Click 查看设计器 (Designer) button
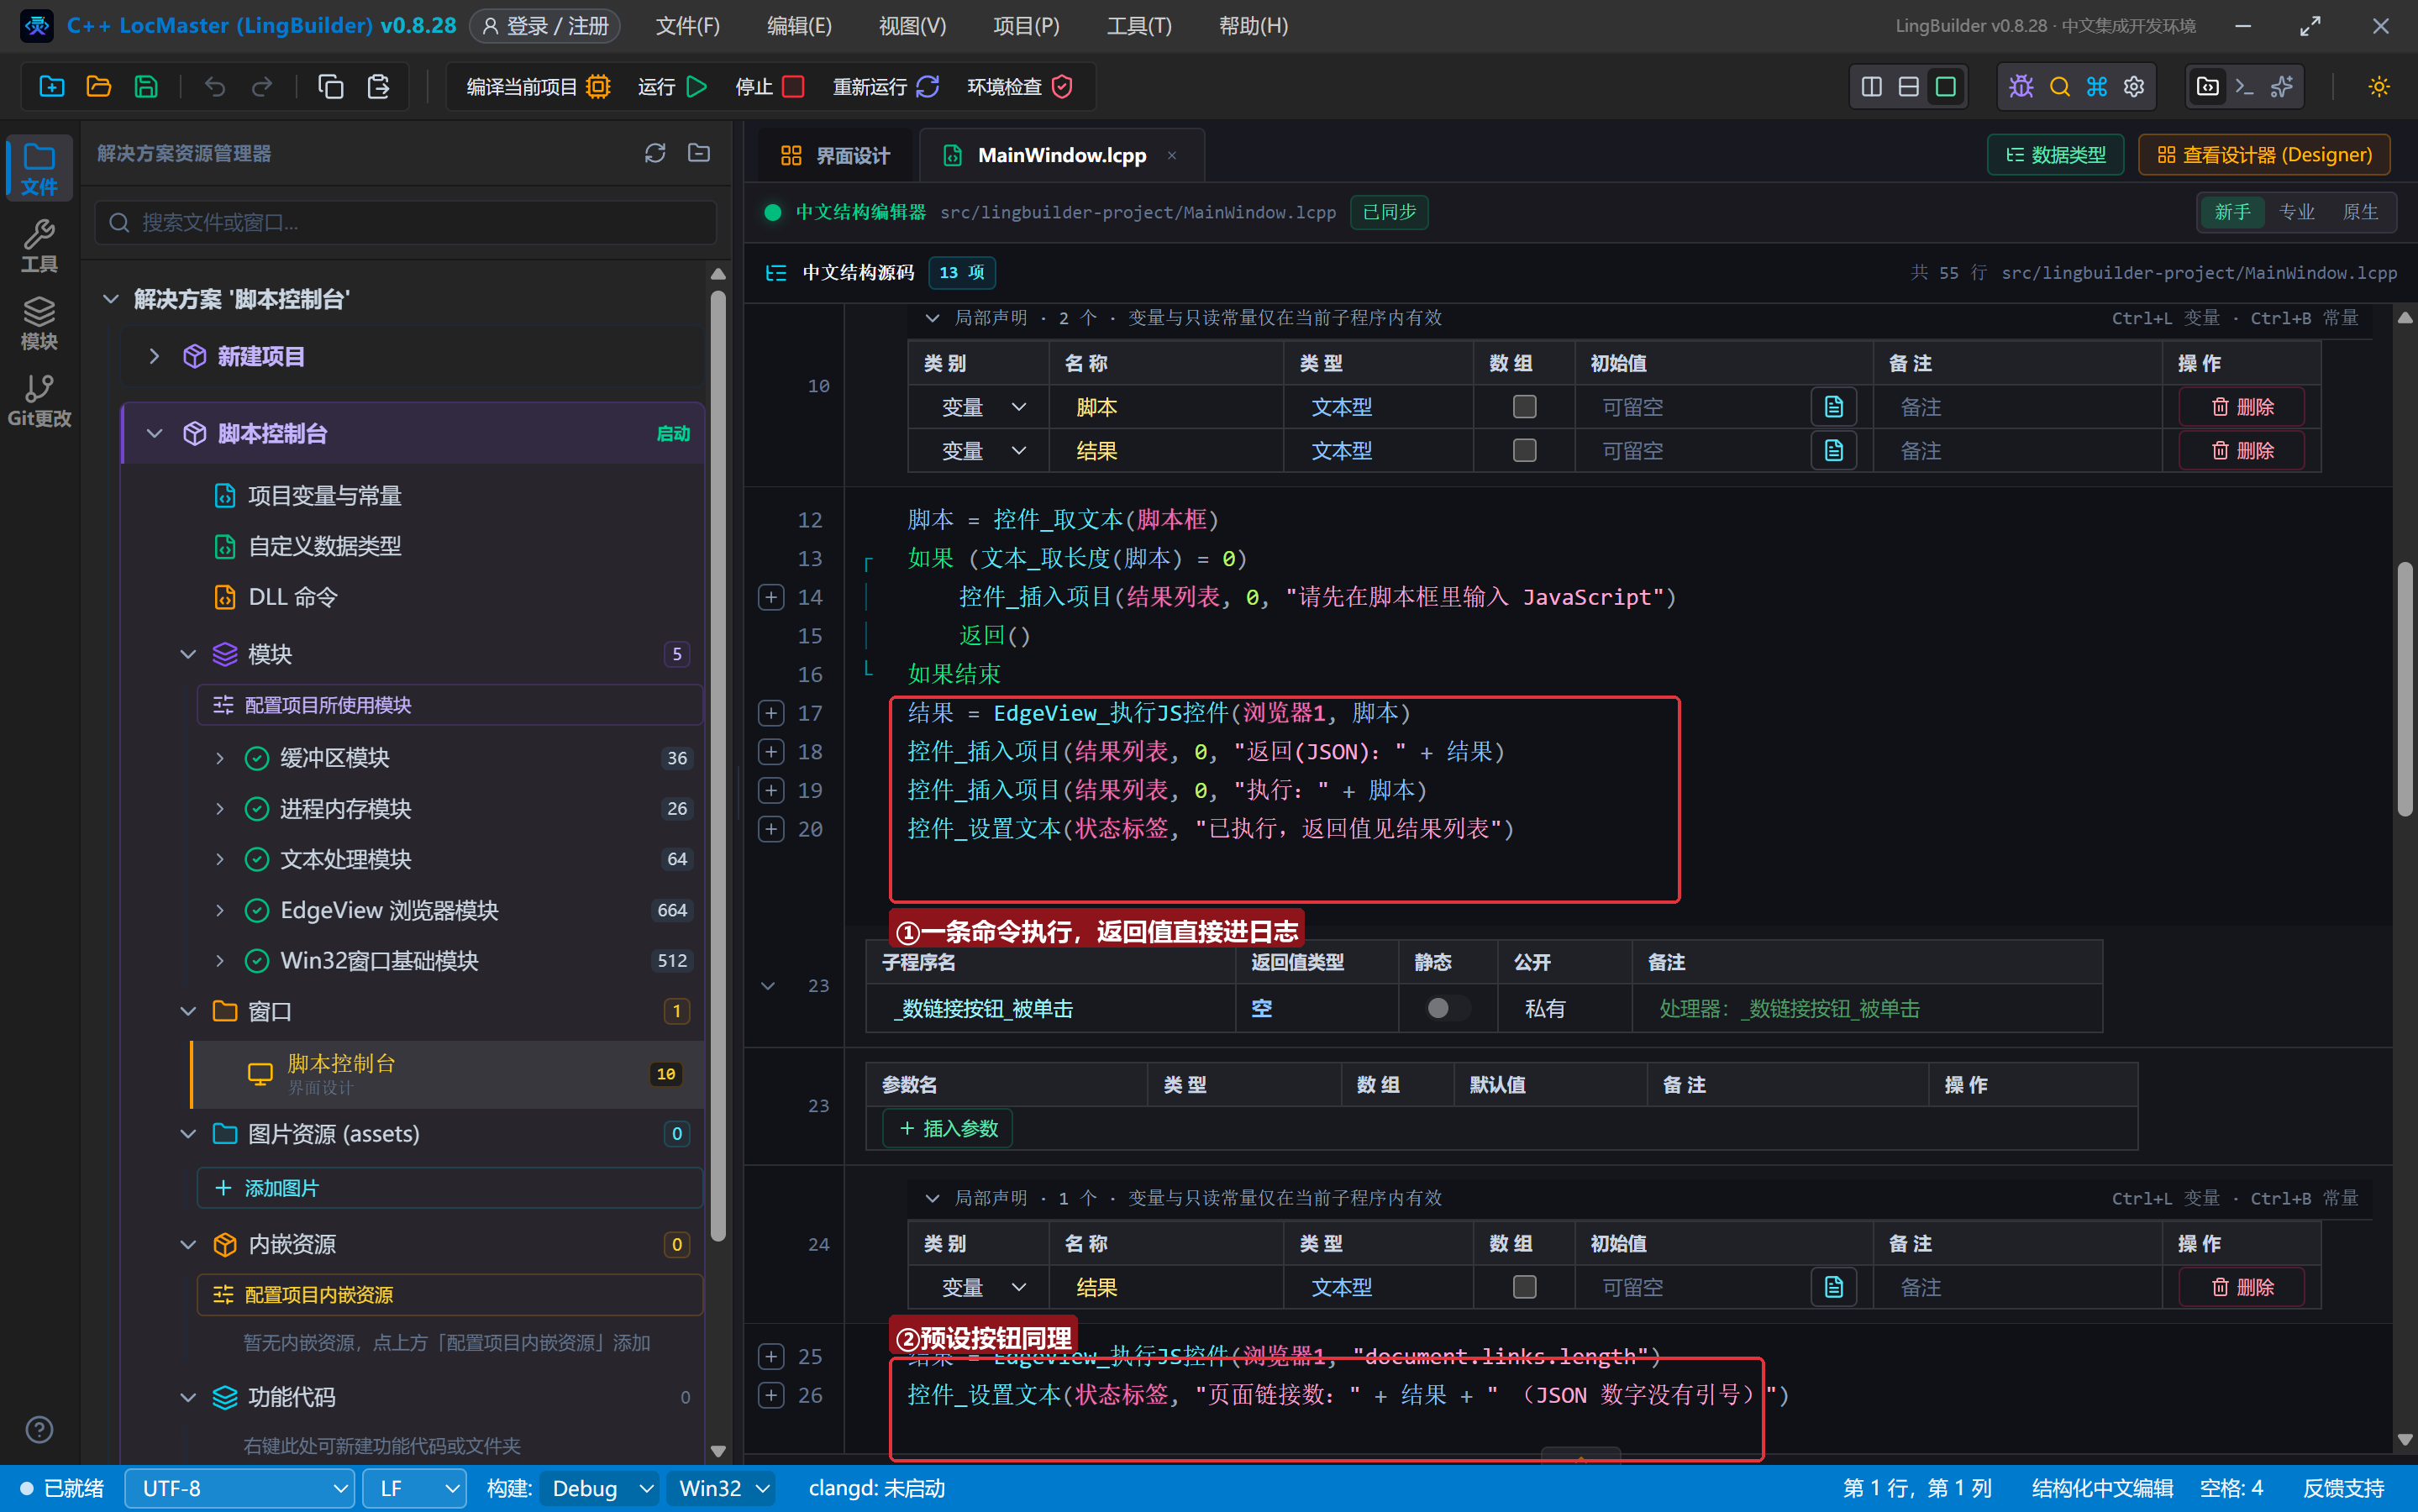 pos(2264,155)
